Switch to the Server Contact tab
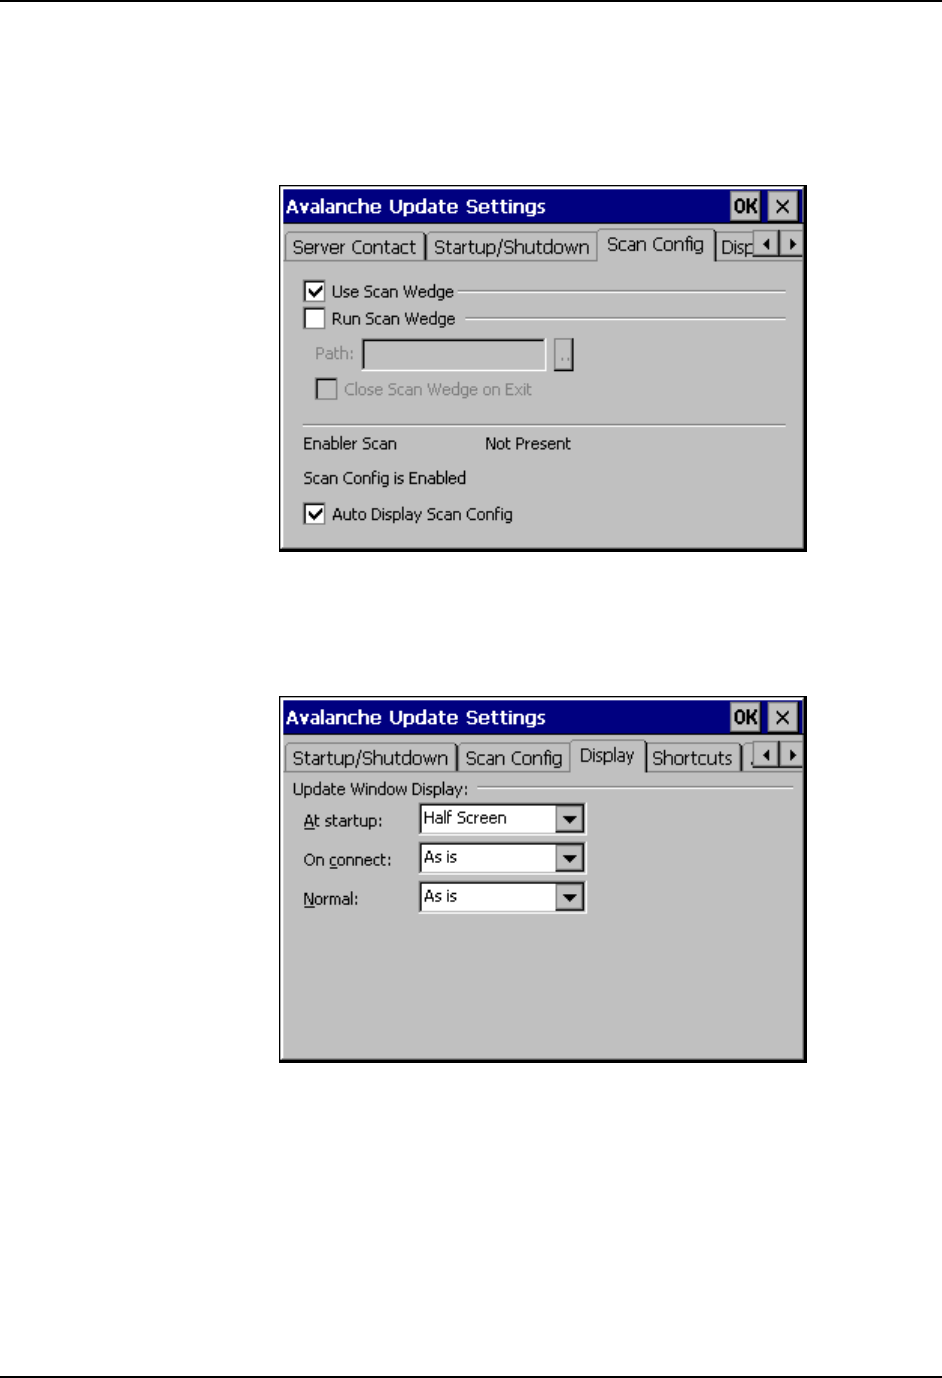Screen dimensions: 942x1378 354,247
